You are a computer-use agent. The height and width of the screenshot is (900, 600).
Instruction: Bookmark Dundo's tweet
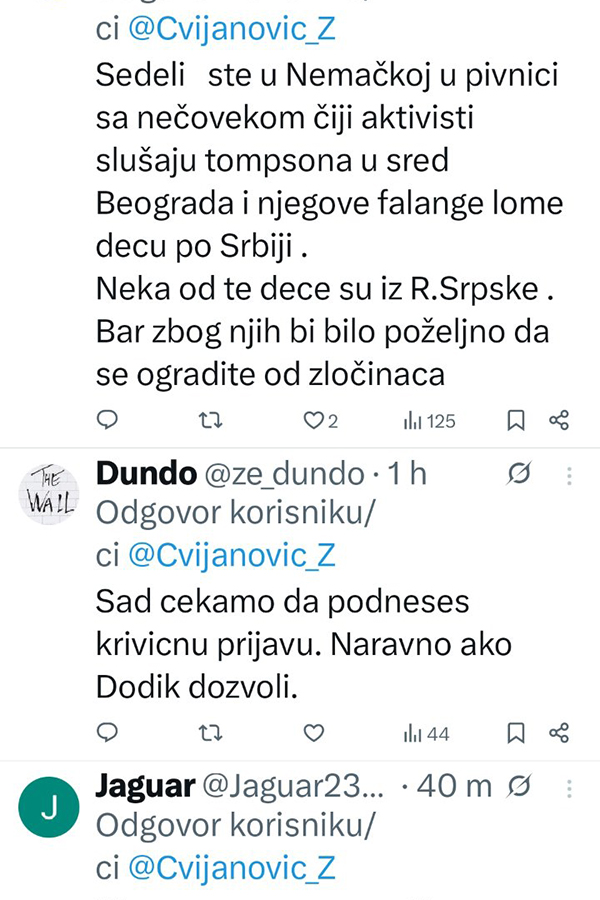516,733
